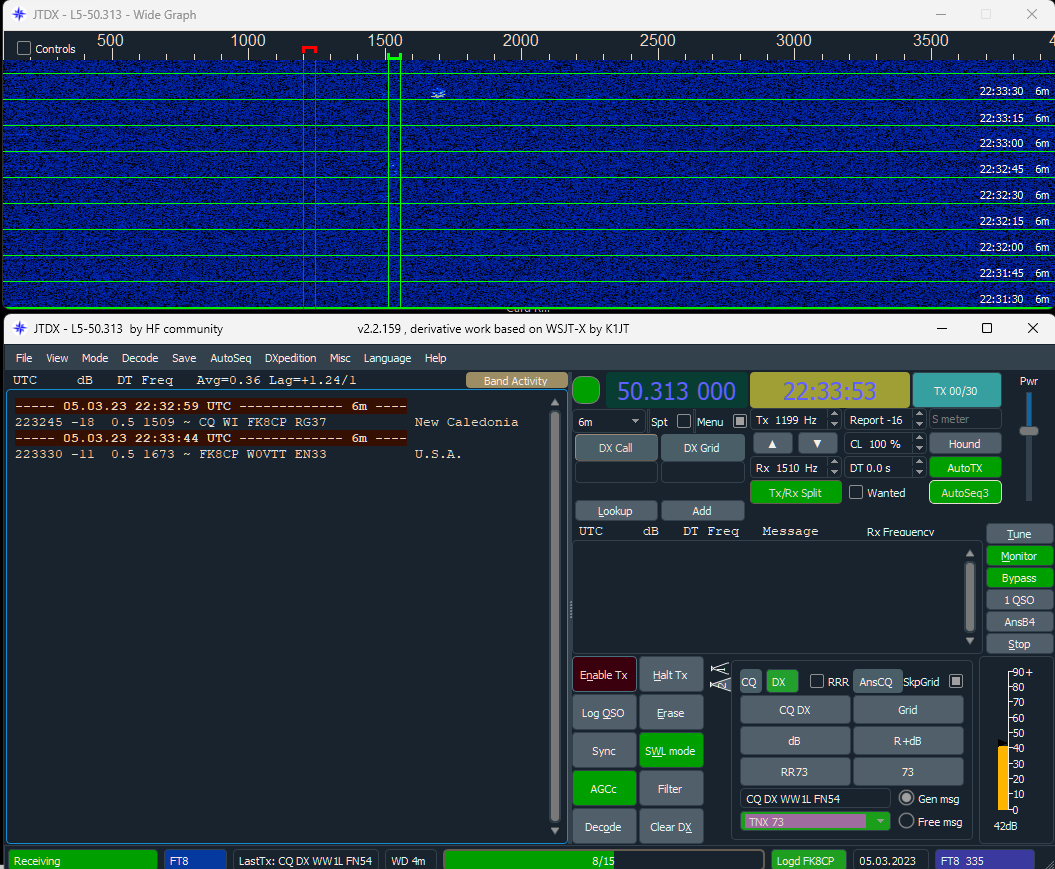
Task: Click the JTDX logo icon in Wide Graph window
Action: click(x=20, y=14)
